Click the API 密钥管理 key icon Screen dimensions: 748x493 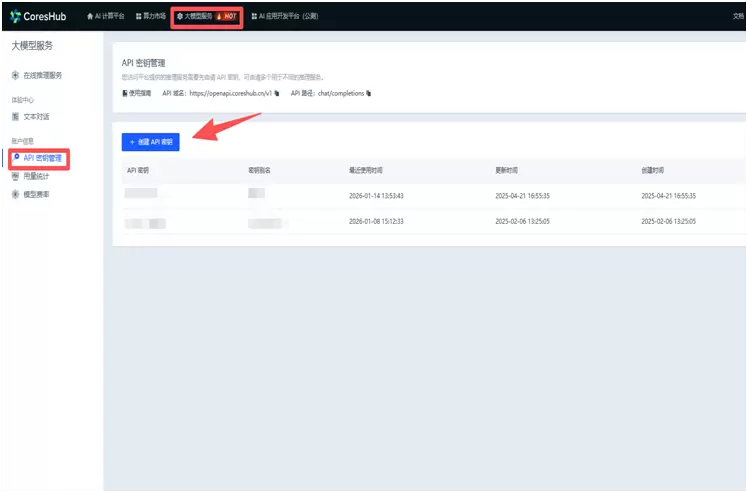click(15, 158)
